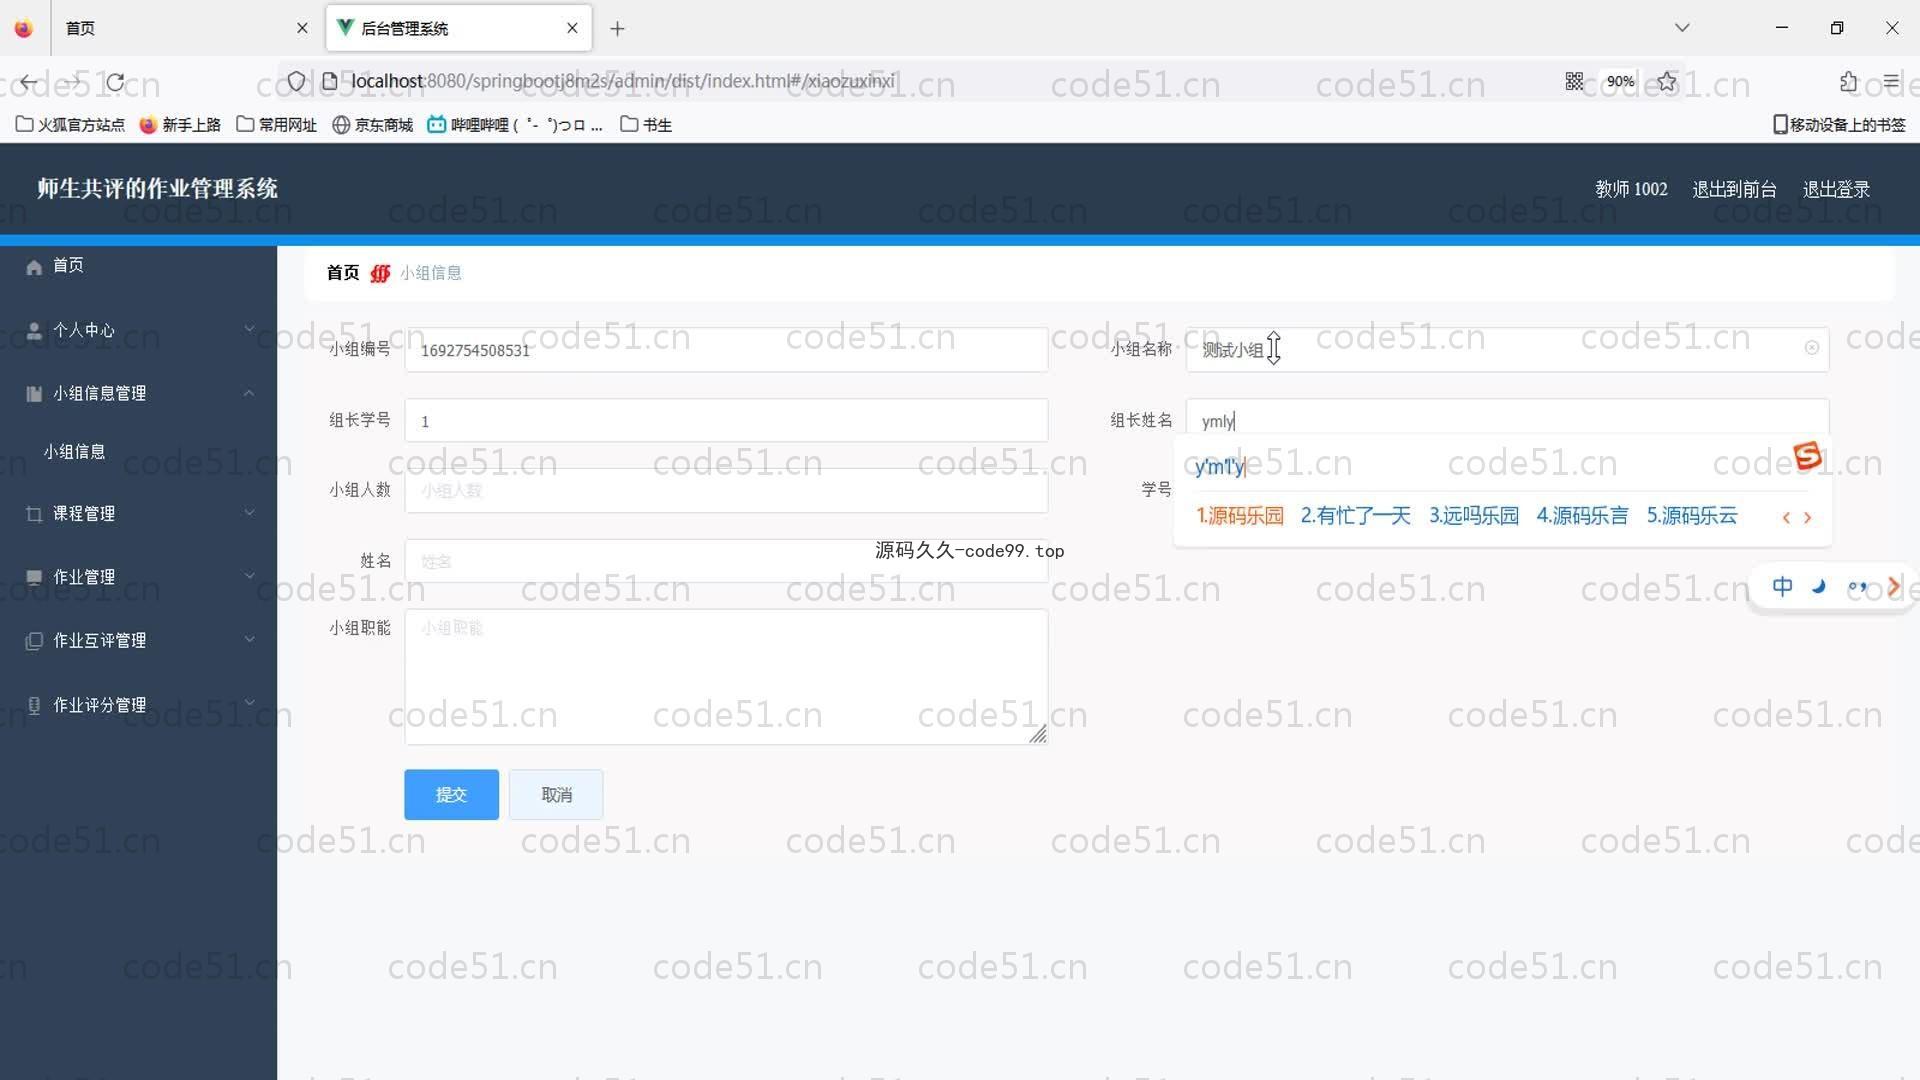Toggle the punctuation mode icon on IME bar
This screenshot has width=1920, height=1080.
[x=1857, y=587]
